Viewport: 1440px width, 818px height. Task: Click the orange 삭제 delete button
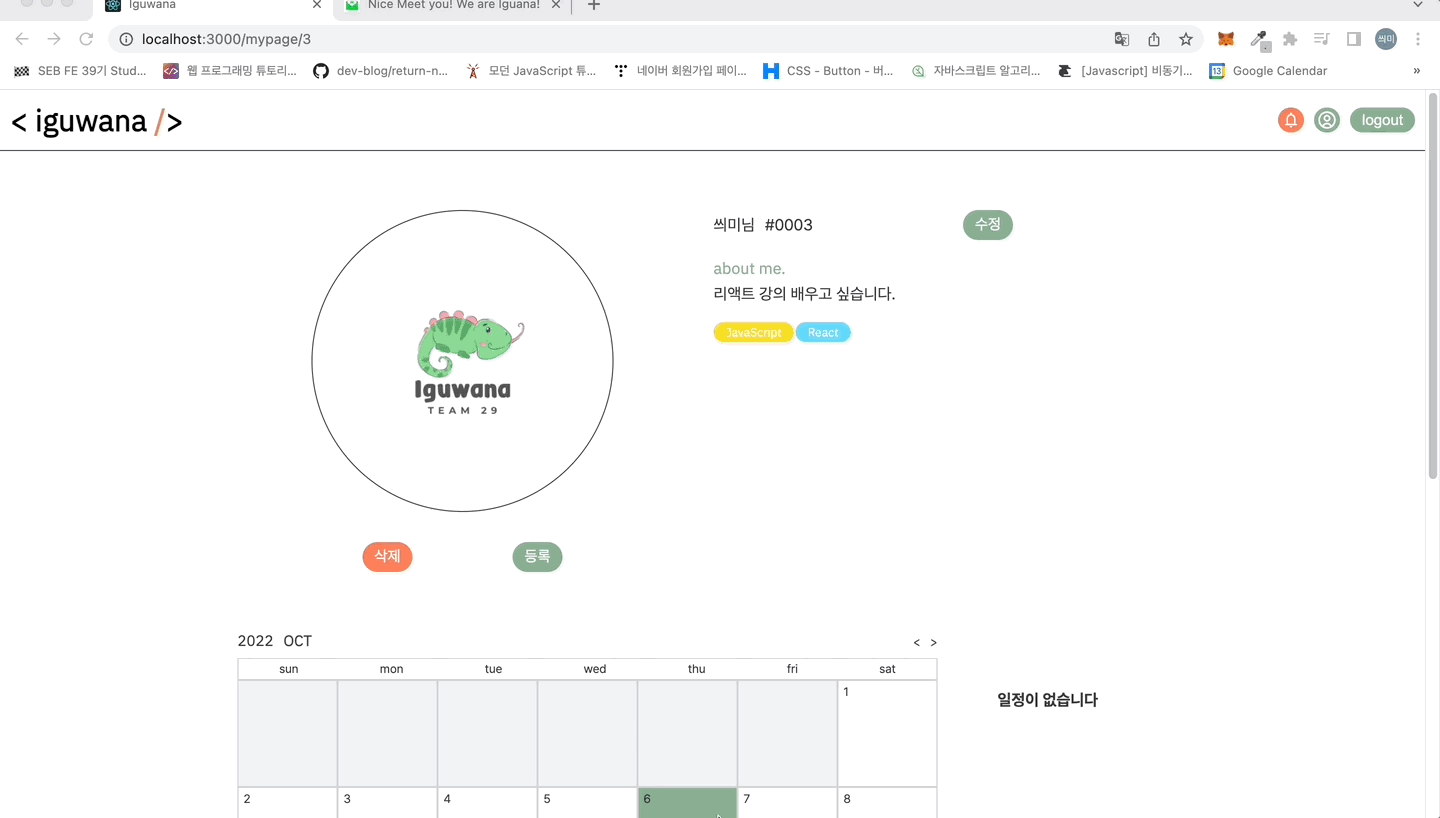pyautogui.click(x=387, y=557)
